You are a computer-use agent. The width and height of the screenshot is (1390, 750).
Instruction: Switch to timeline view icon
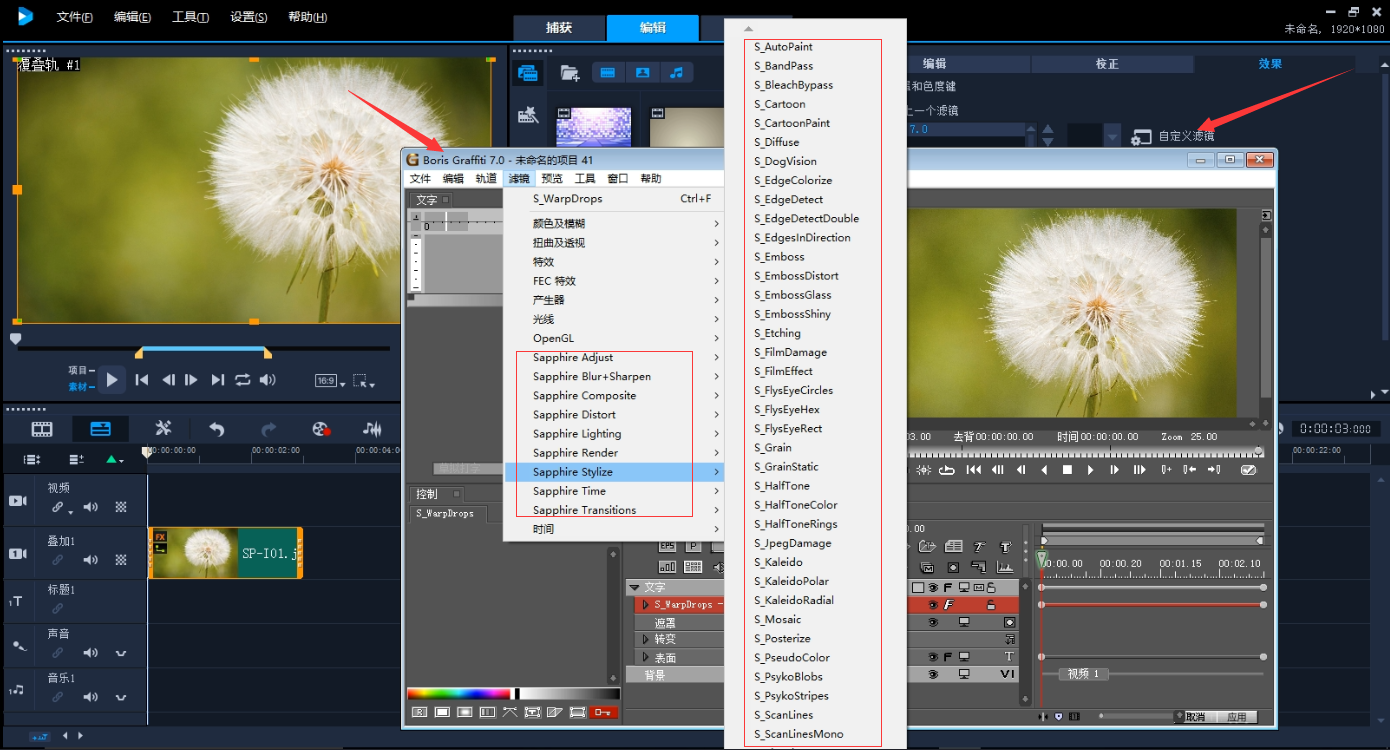(100, 429)
